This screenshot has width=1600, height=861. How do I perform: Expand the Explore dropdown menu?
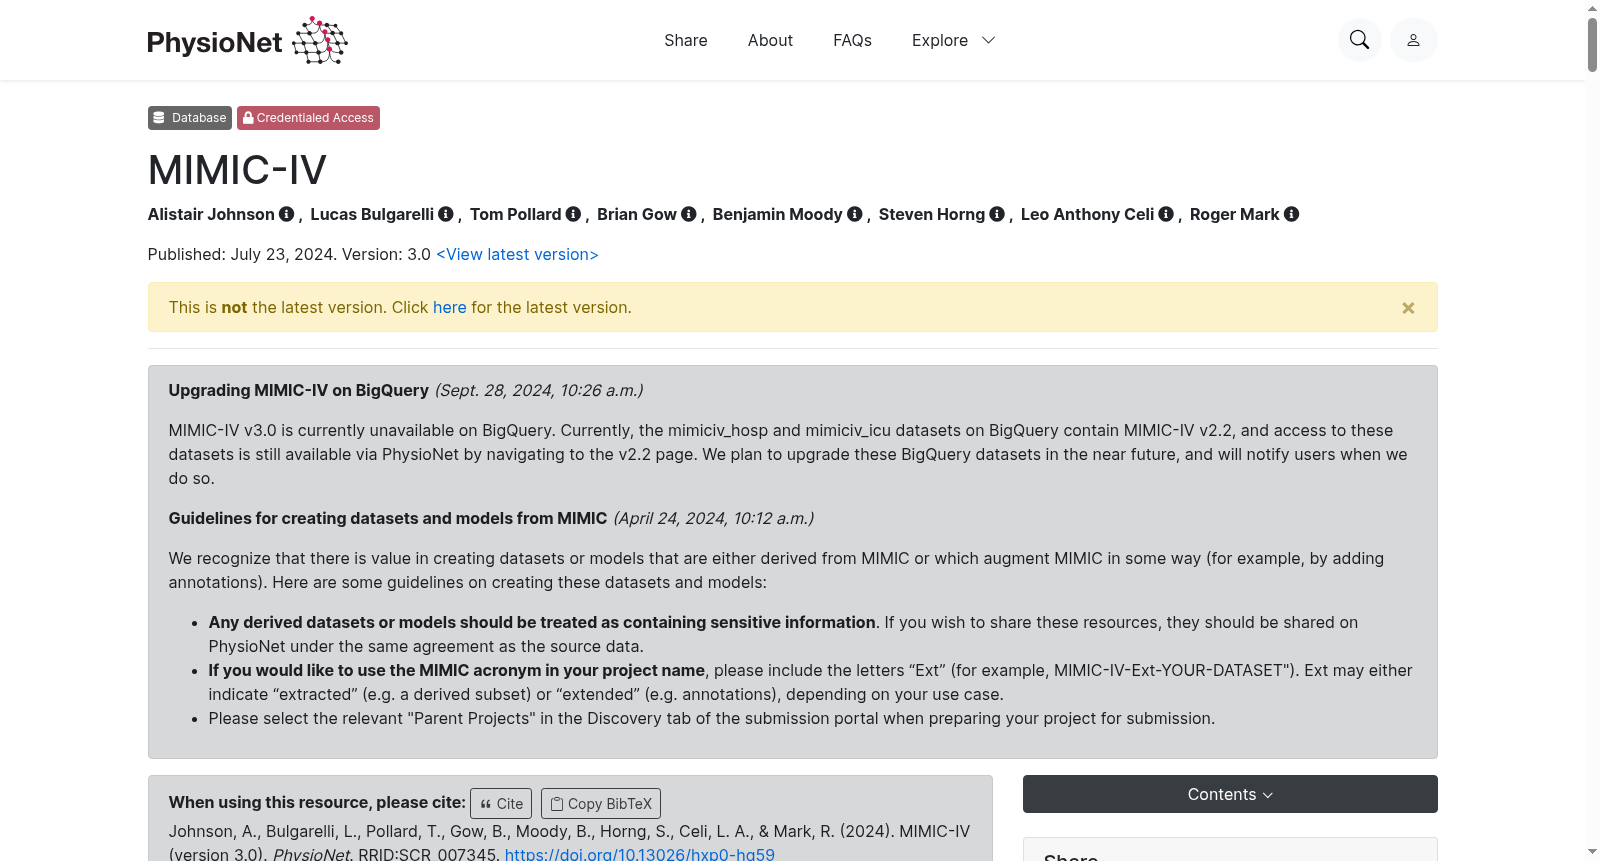pyautogui.click(x=953, y=40)
